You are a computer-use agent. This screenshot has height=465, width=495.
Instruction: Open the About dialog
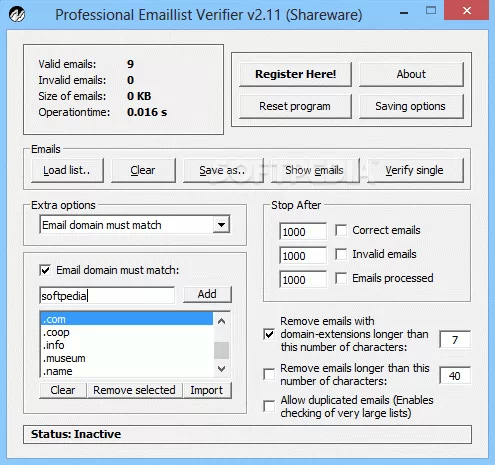click(x=411, y=74)
